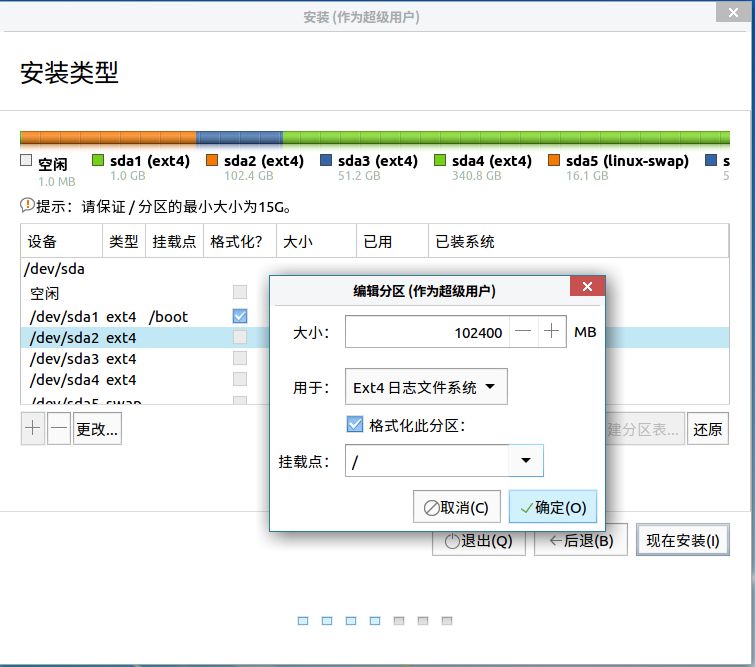Open the Ext4 filesystem type dropdown
This screenshot has height=667, width=755.
[x=426, y=387]
